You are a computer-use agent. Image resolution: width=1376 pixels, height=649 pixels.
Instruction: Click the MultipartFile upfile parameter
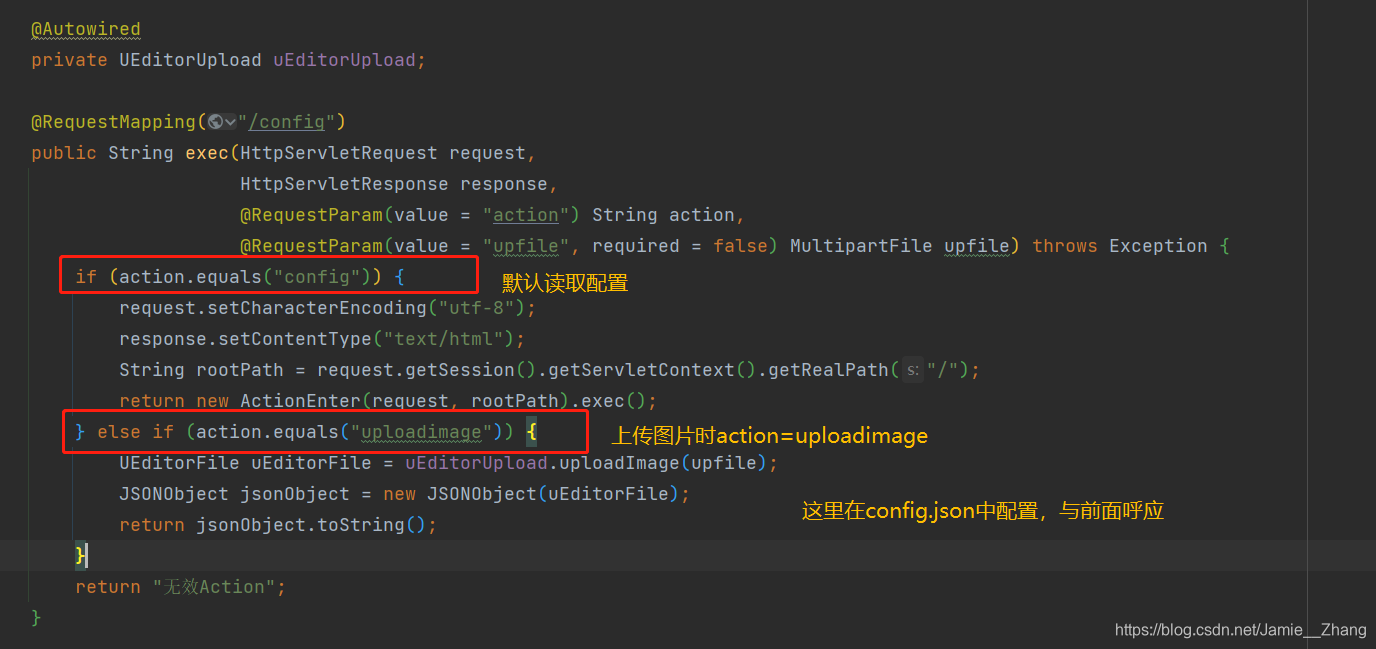point(899,246)
